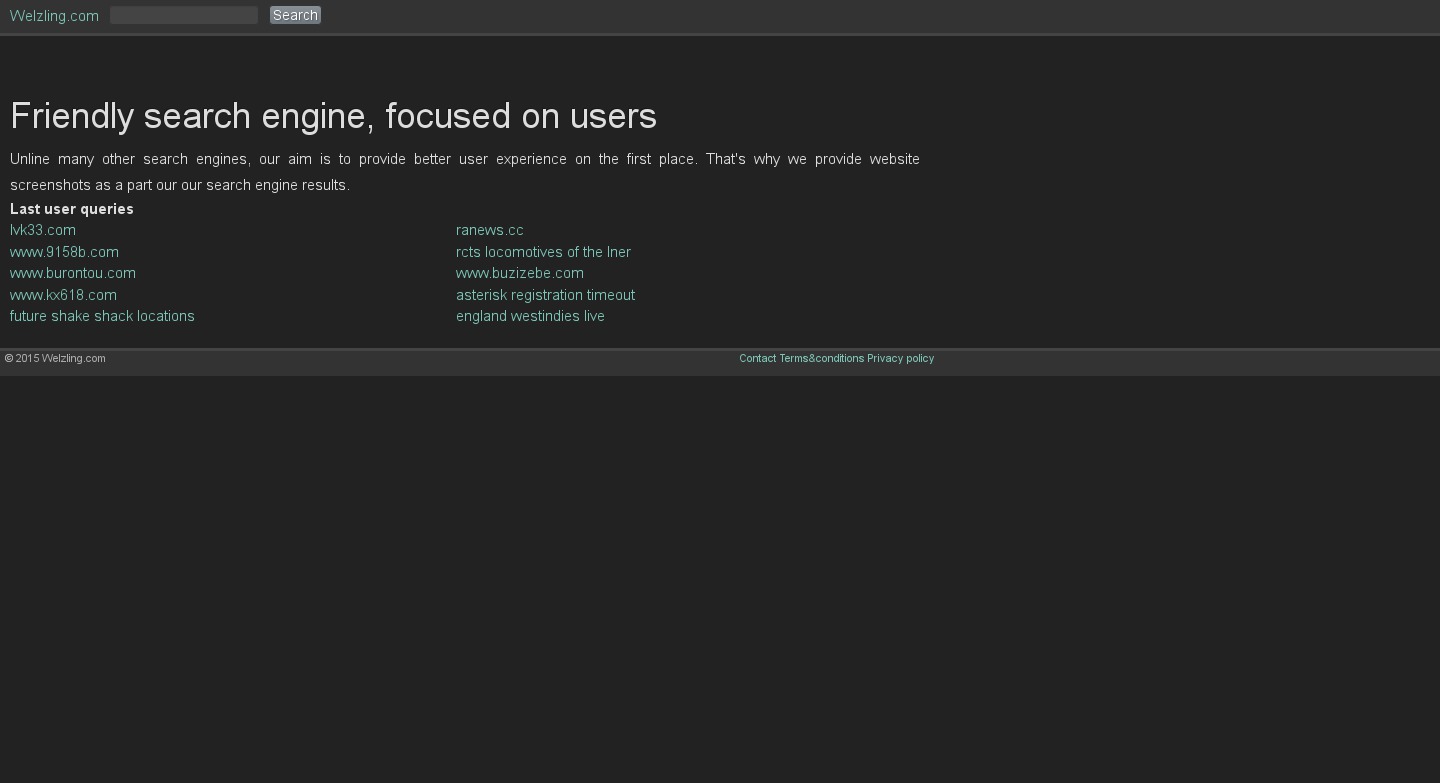Click the Welzling.com logo link

point(54,16)
